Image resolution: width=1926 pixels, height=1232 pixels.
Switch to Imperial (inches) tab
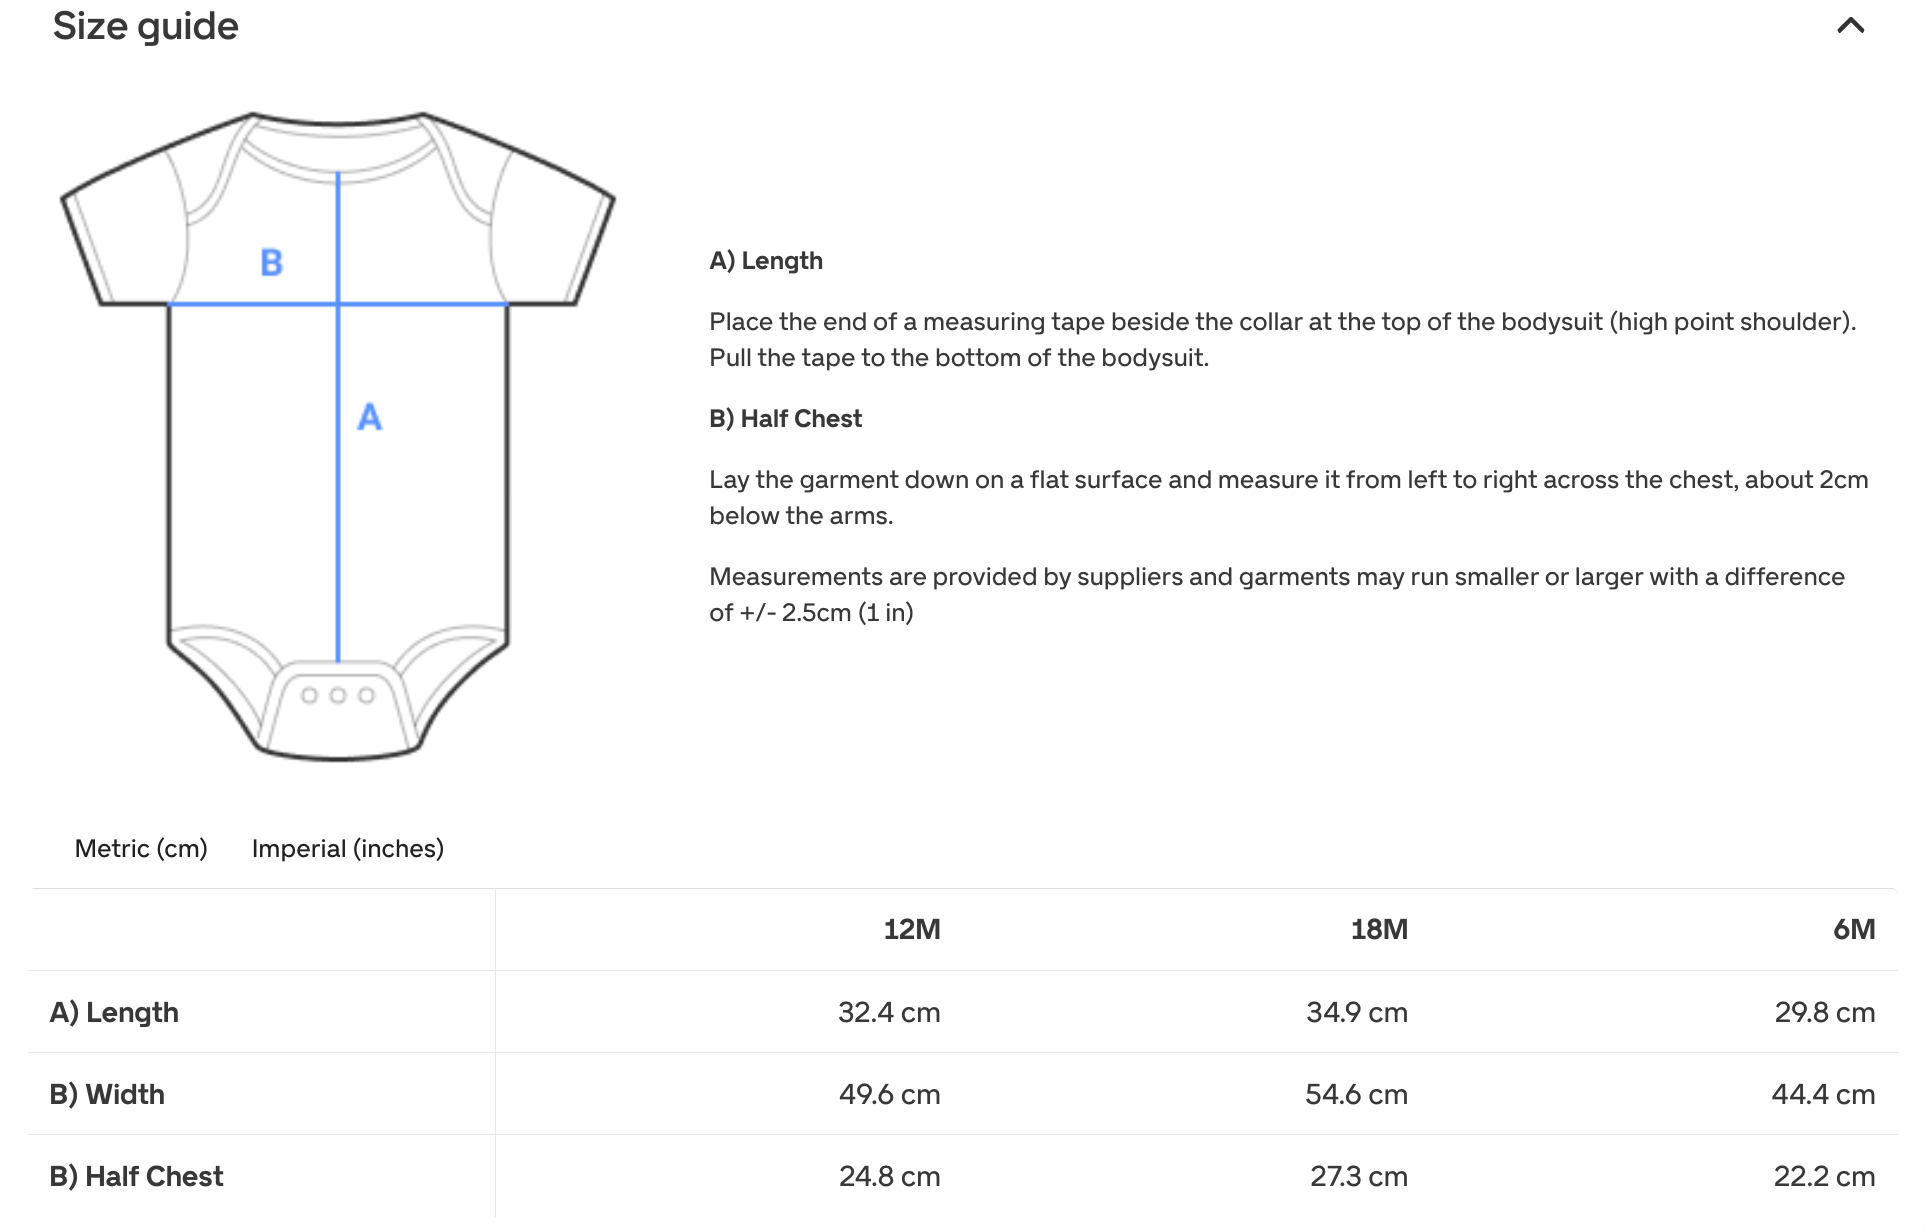tap(348, 849)
